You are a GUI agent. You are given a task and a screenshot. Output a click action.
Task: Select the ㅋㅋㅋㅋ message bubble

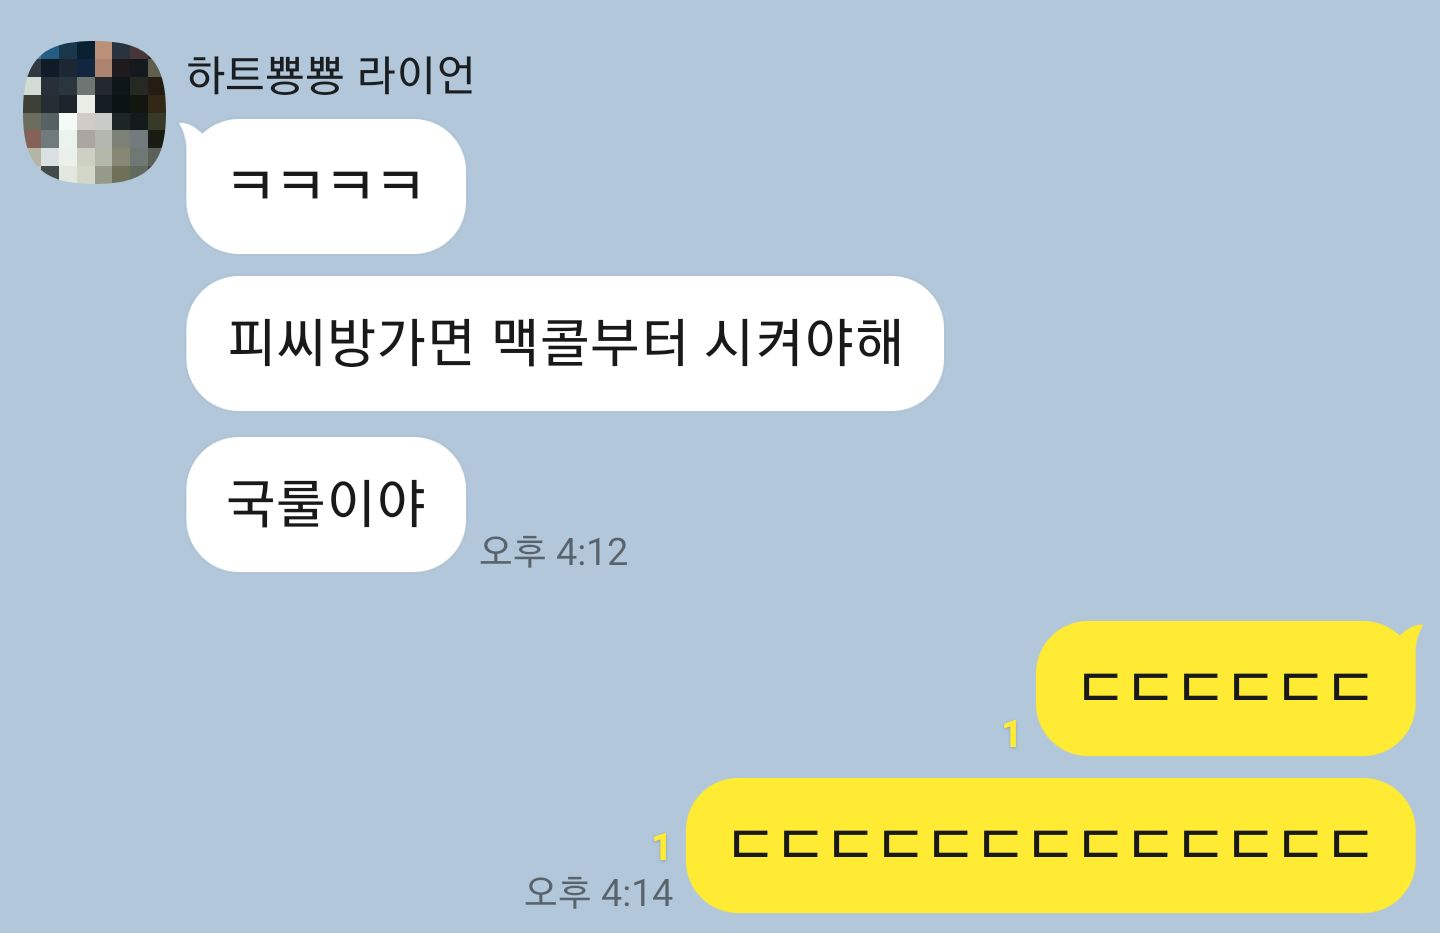[326, 186]
